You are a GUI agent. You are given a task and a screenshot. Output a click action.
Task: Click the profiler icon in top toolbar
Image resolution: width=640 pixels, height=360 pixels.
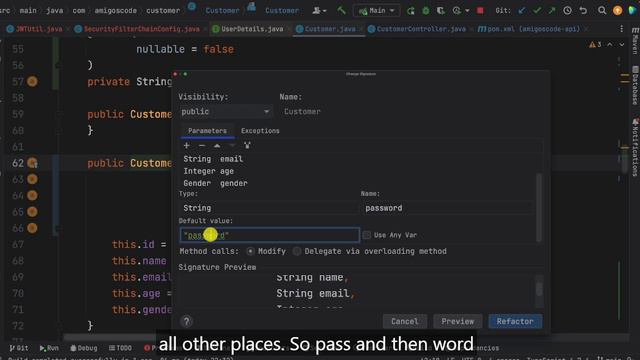457,11
